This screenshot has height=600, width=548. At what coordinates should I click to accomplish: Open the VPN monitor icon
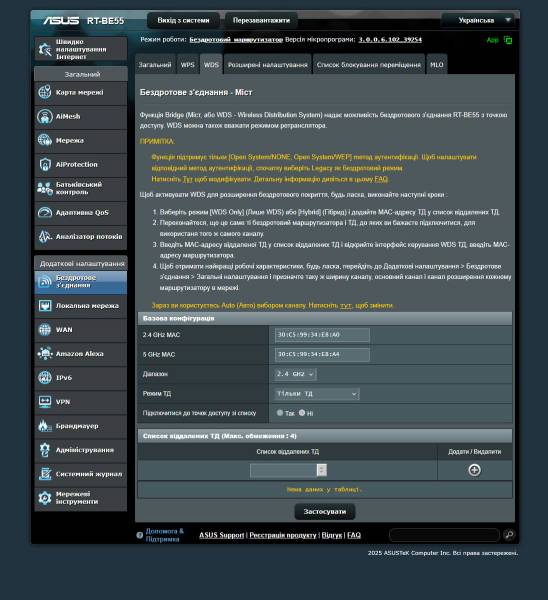click(45, 402)
